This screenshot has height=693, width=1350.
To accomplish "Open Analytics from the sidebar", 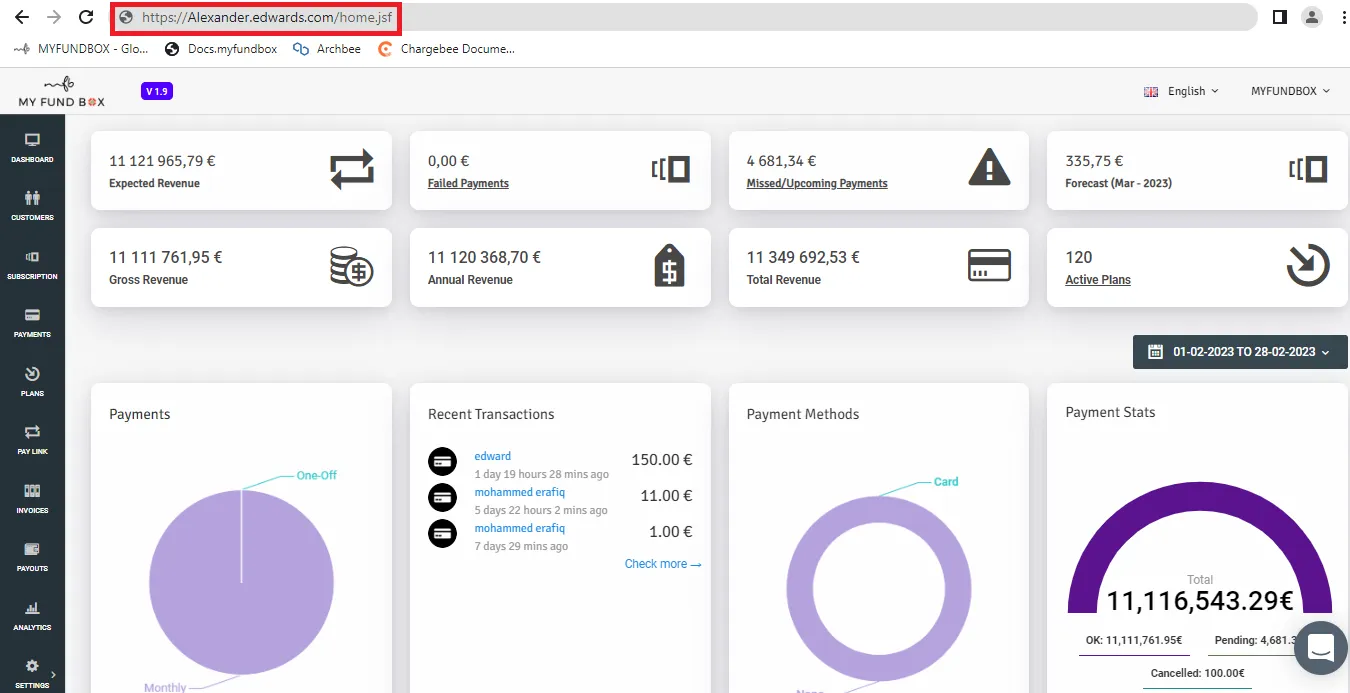I will pyautogui.click(x=32, y=616).
